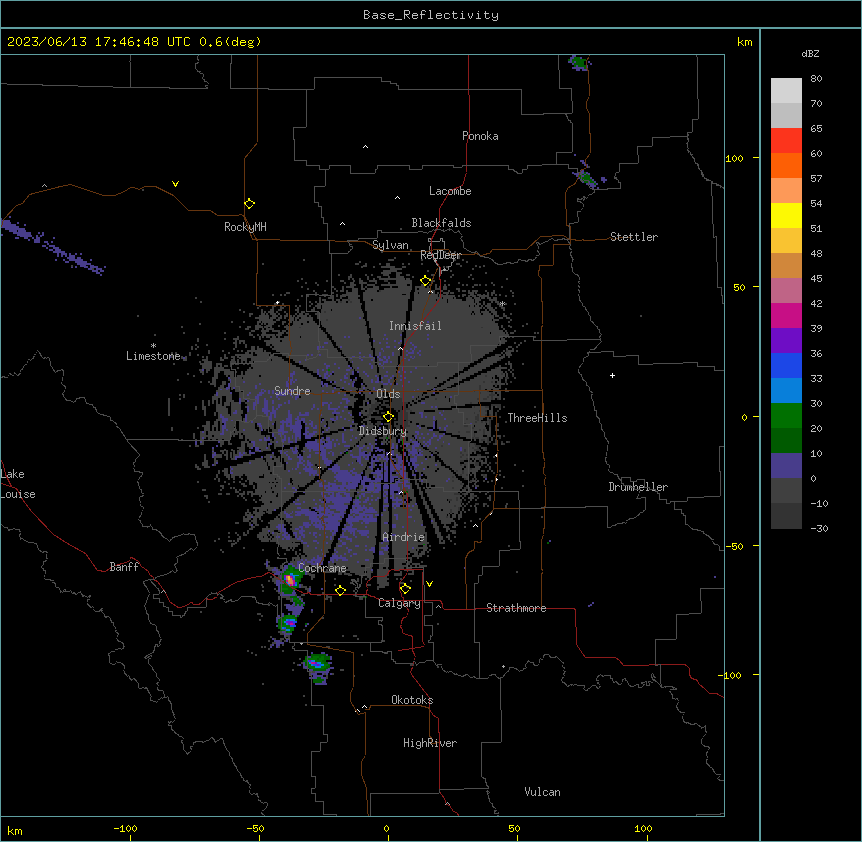Viewport: 862px width, 842px height.
Task: Select the lightest gray swatch beside 80 dBZ
Action: click(786, 91)
